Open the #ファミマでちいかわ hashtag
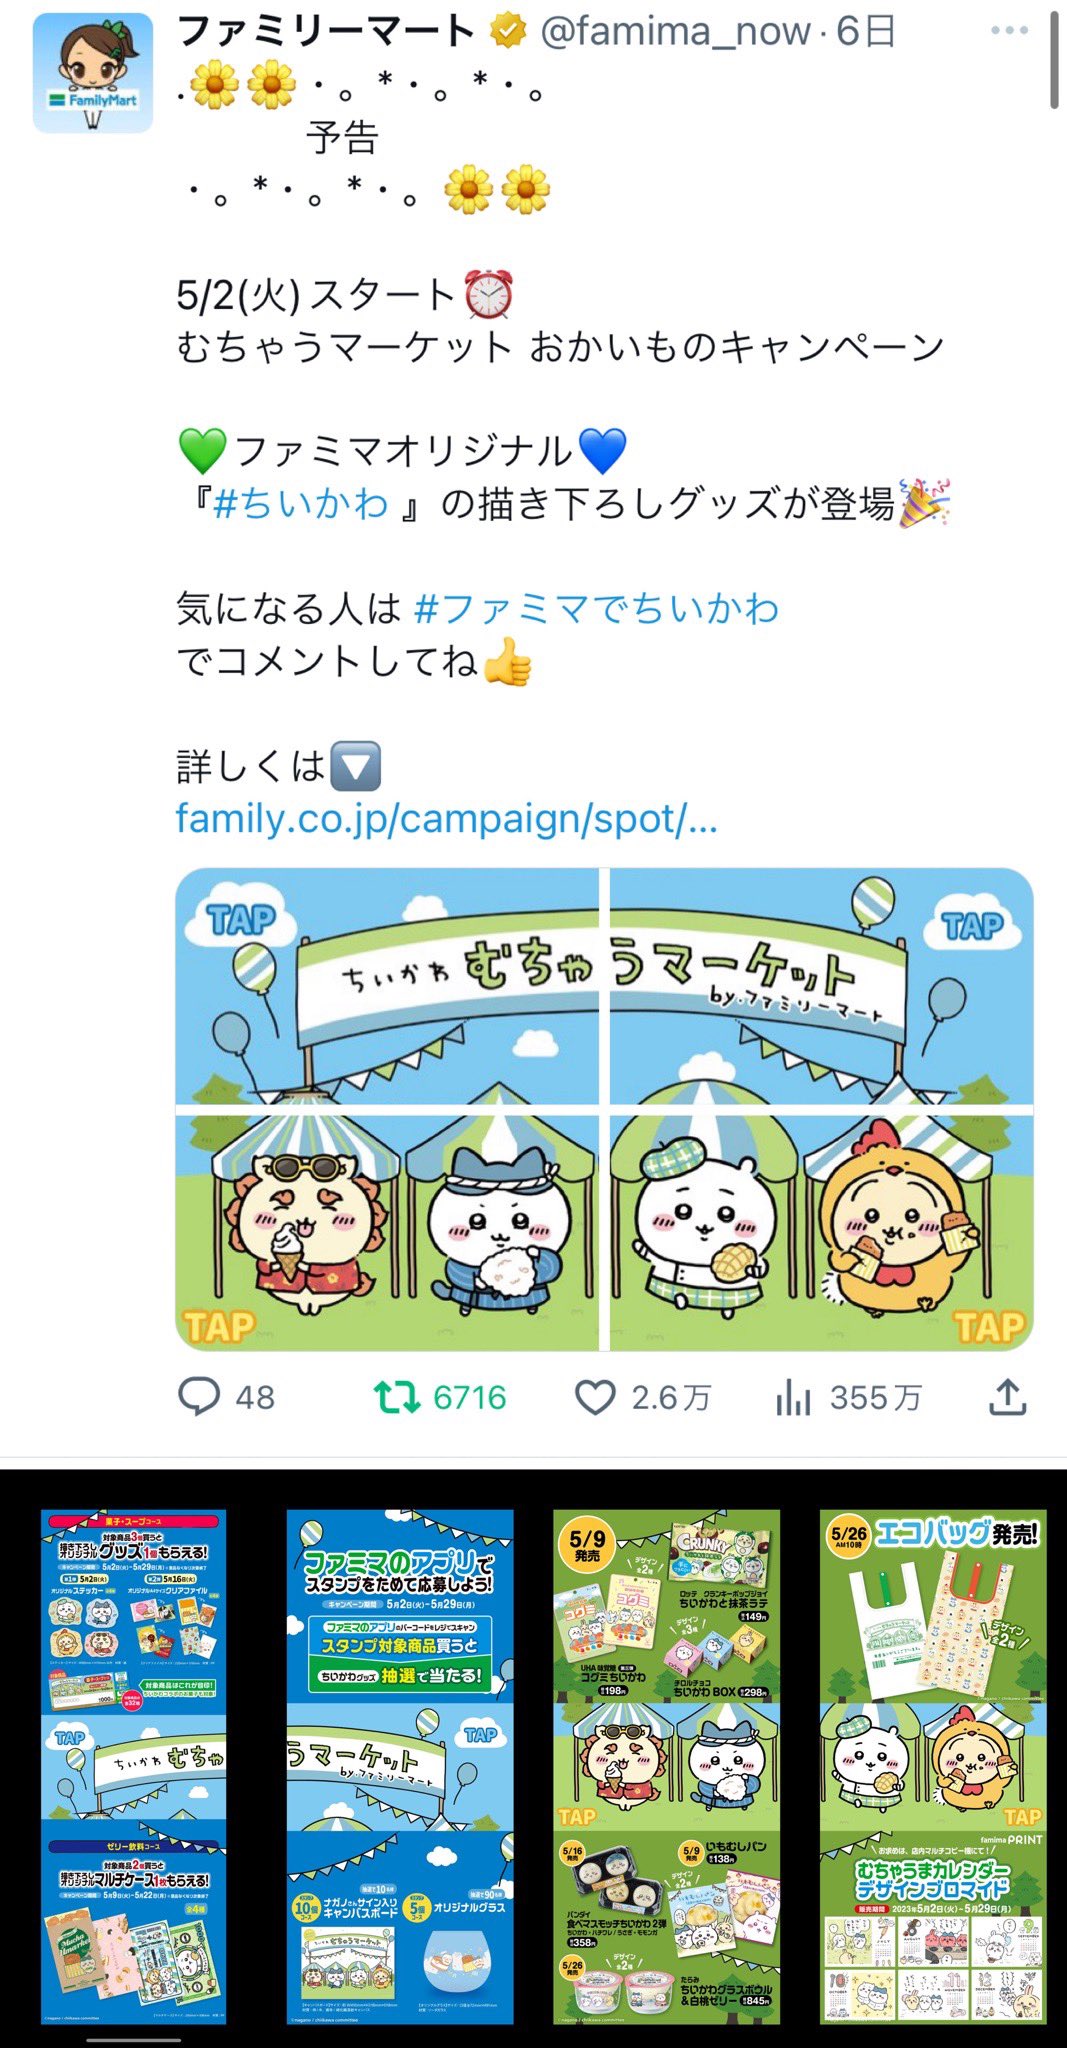This screenshot has width=1067, height=2048. tap(596, 608)
